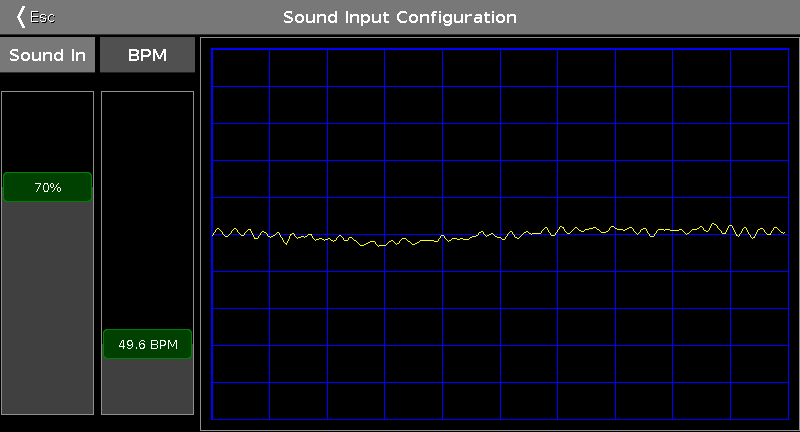
Task: Grab the 70% Sound In fader handle
Action: click(47, 187)
